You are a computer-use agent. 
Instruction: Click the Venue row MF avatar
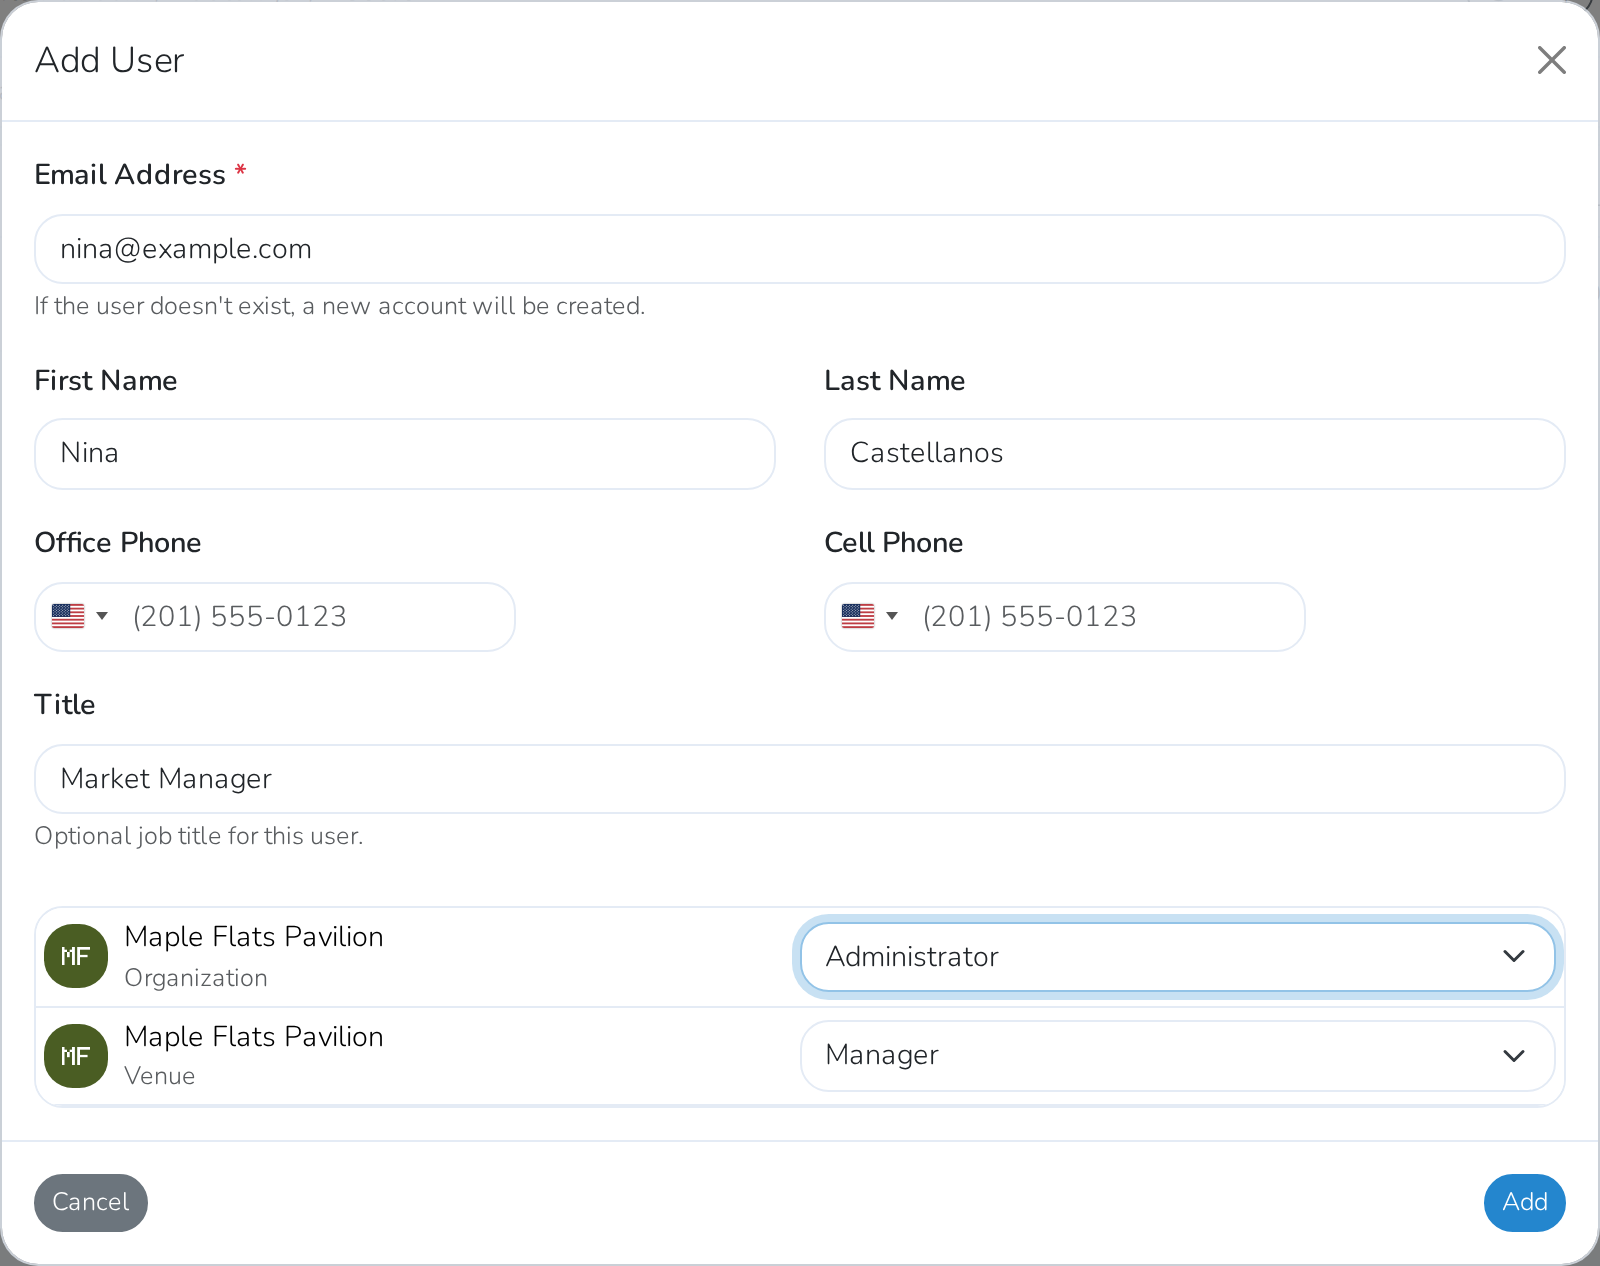pyautogui.click(x=76, y=1056)
